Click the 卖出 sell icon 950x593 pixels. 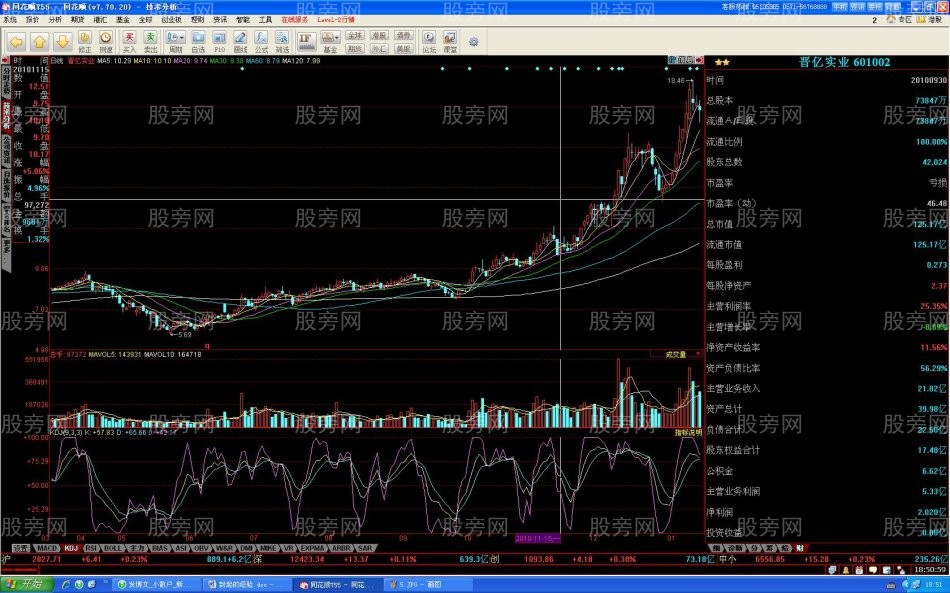coord(150,42)
